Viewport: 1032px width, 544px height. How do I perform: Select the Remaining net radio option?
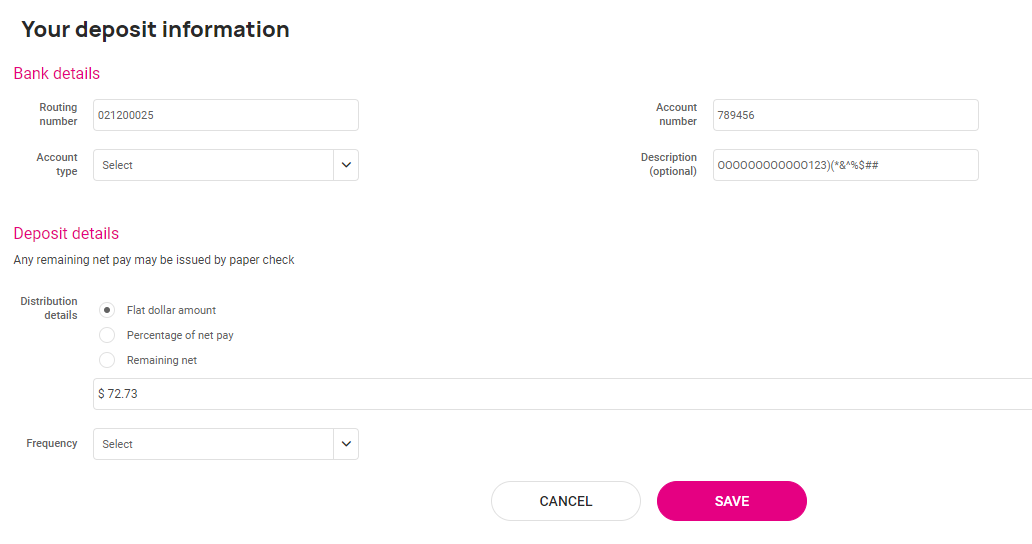coord(107,360)
